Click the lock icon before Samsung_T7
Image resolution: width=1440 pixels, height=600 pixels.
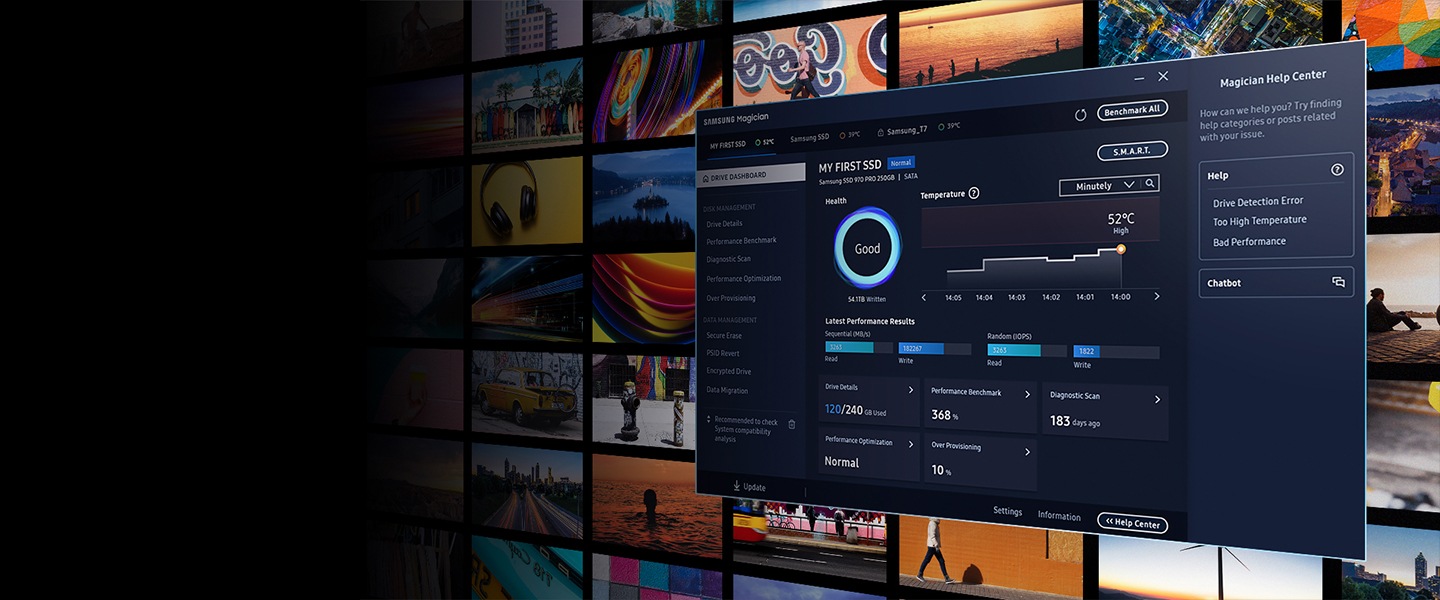pyautogui.click(x=880, y=132)
